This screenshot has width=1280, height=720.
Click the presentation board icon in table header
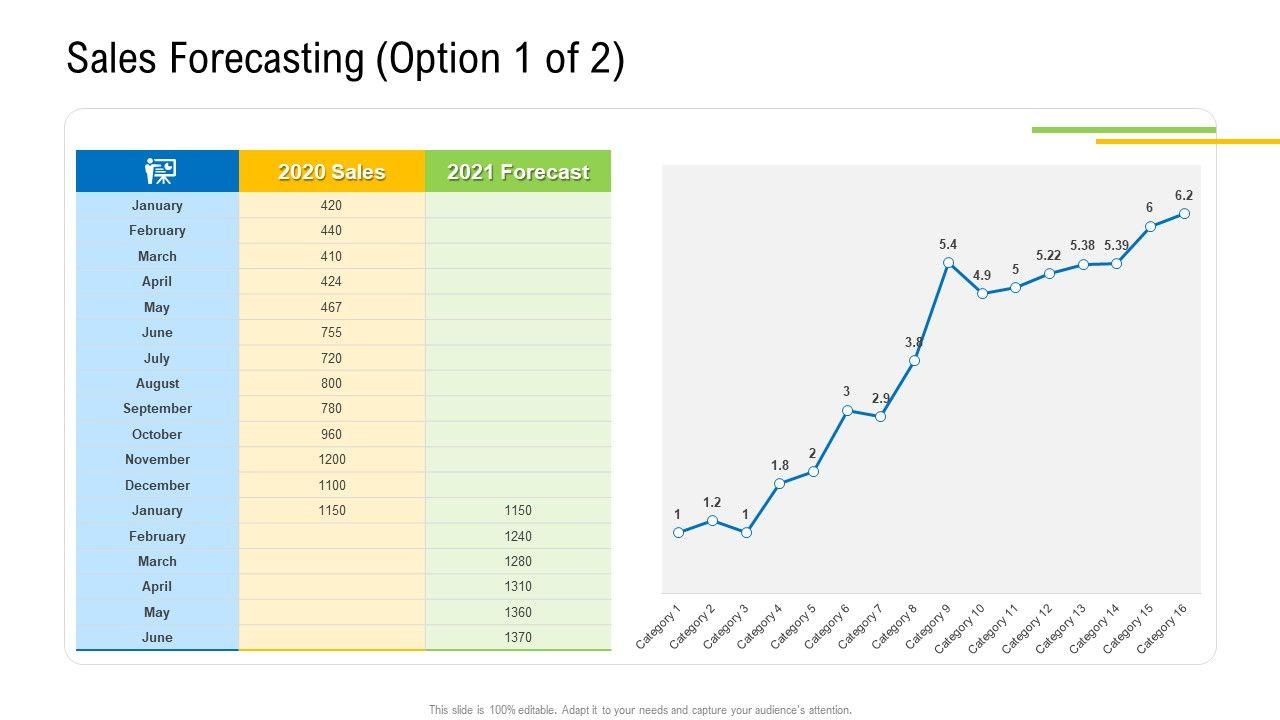click(159, 172)
